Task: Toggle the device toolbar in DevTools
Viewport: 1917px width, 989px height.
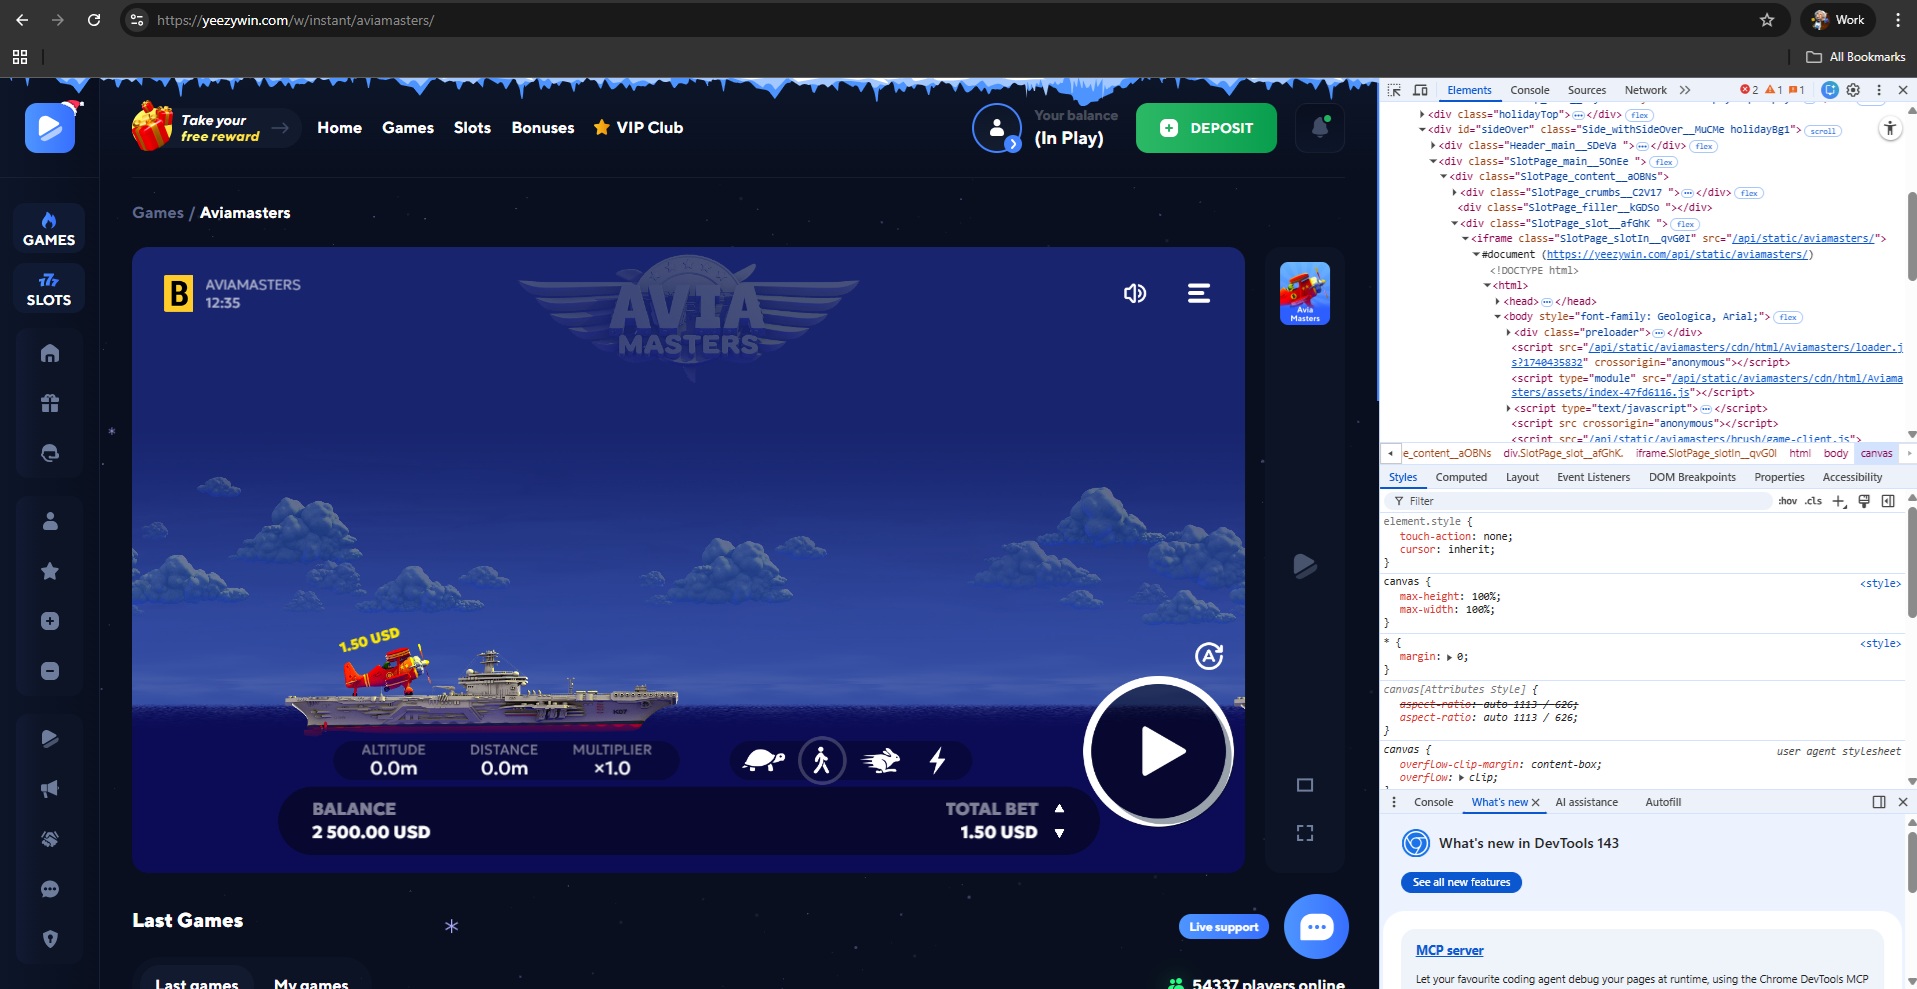Action: [1420, 90]
